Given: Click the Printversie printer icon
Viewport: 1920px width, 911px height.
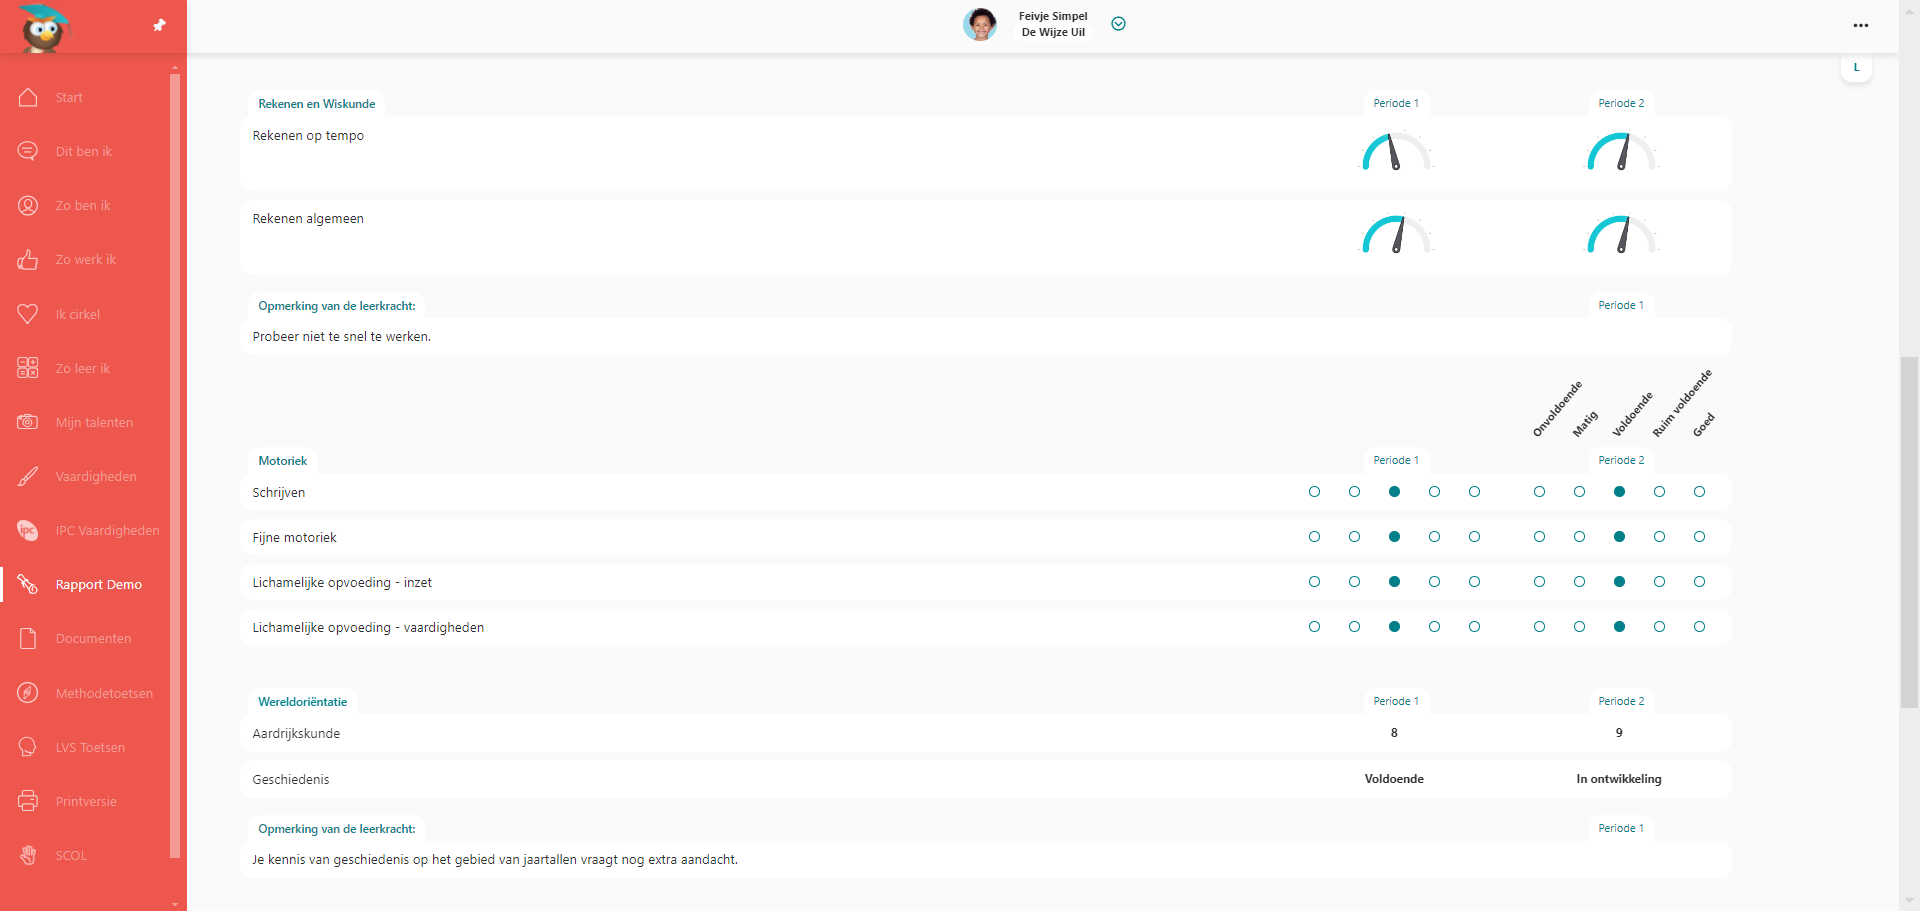Looking at the screenshot, I should [28, 801].
